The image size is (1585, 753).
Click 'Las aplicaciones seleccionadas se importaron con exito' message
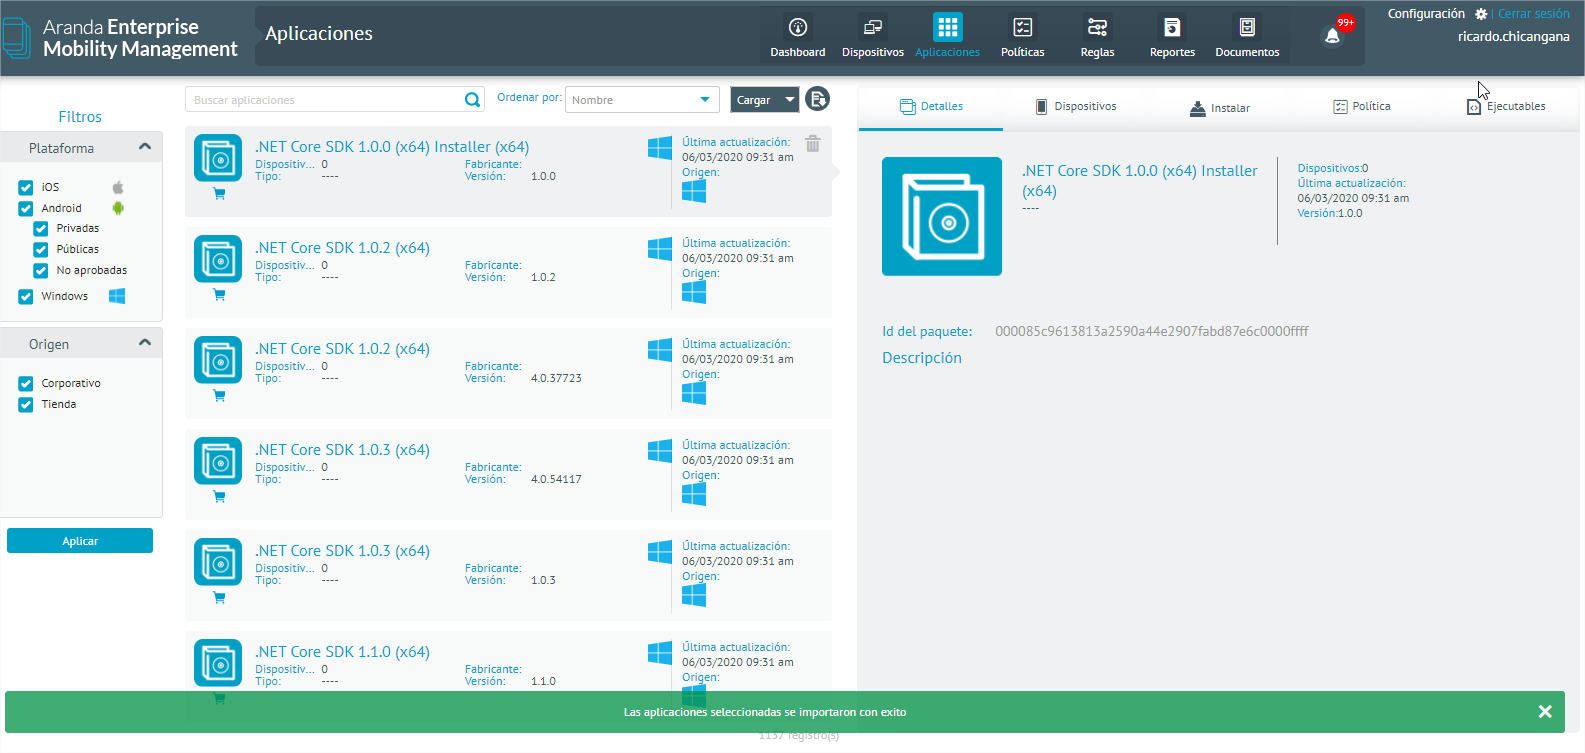765,712
